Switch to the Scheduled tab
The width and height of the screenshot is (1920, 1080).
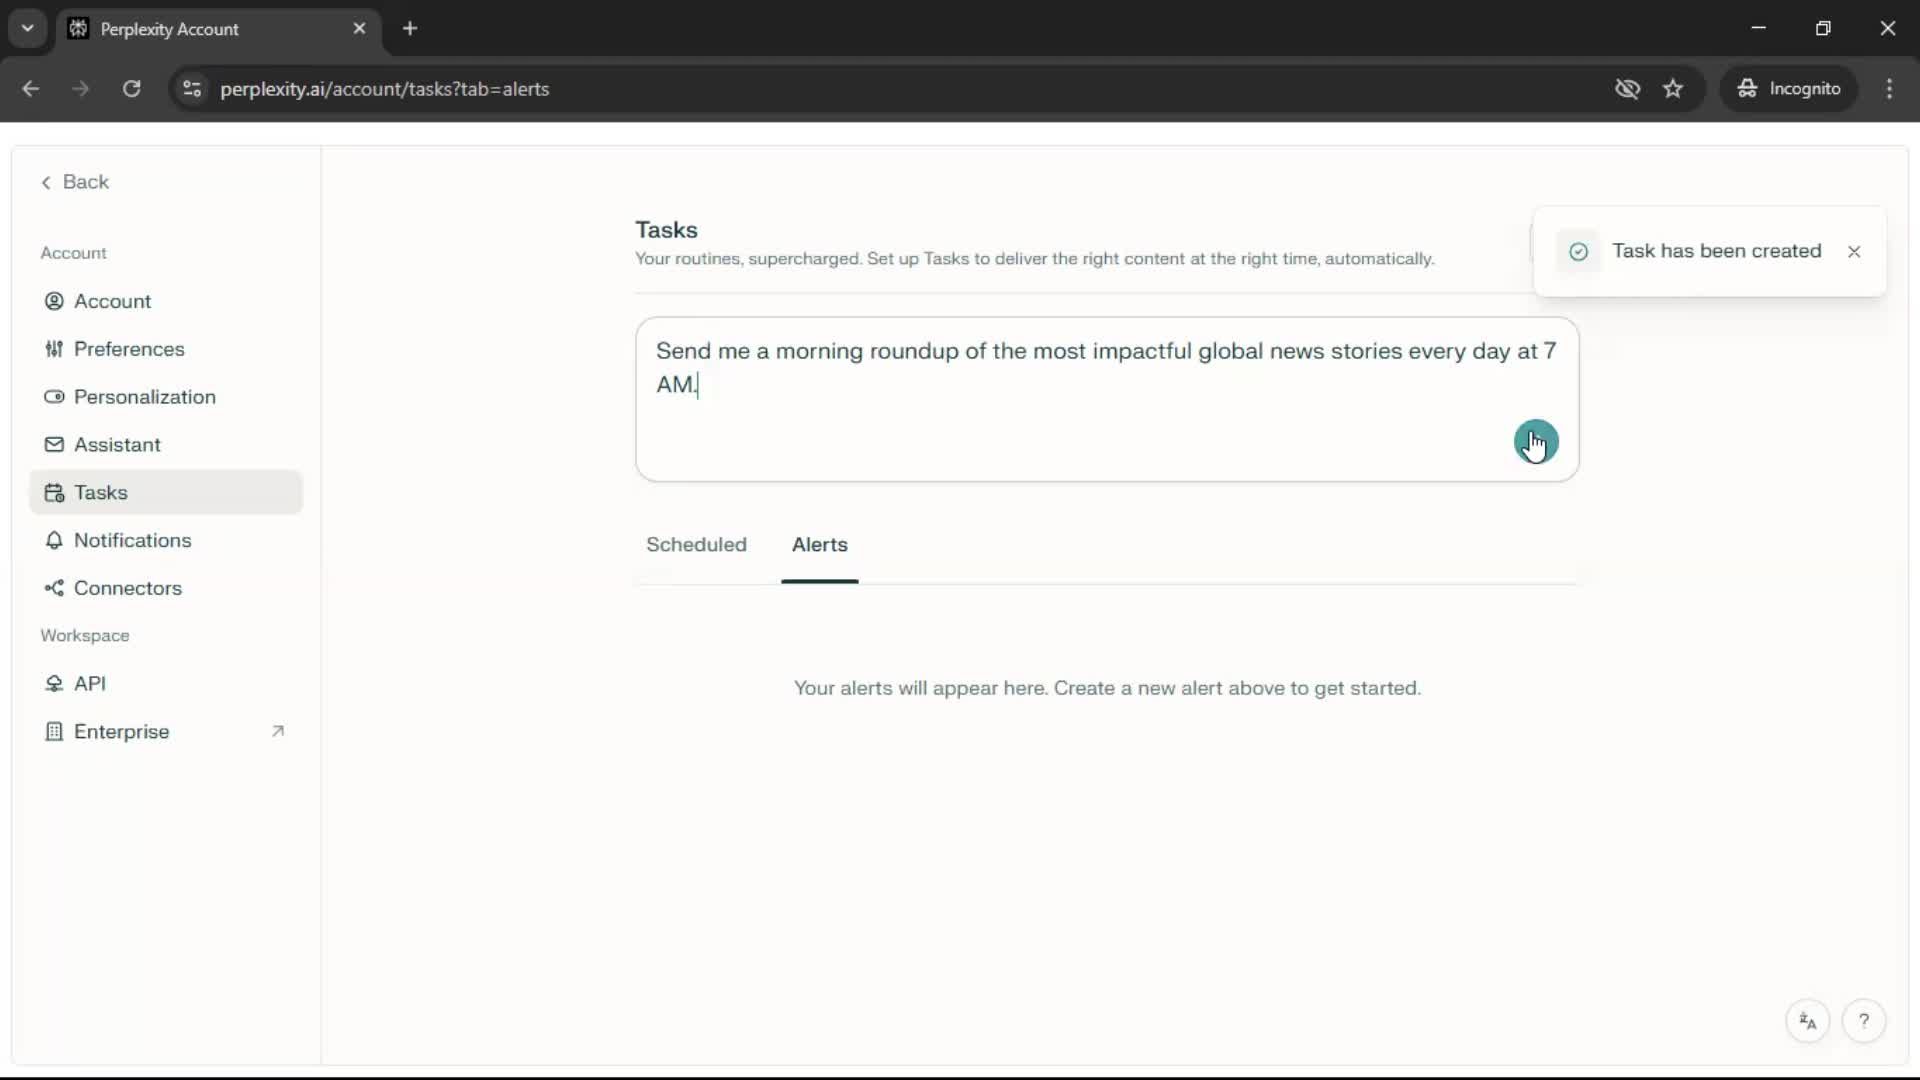[x=696, y=545]
